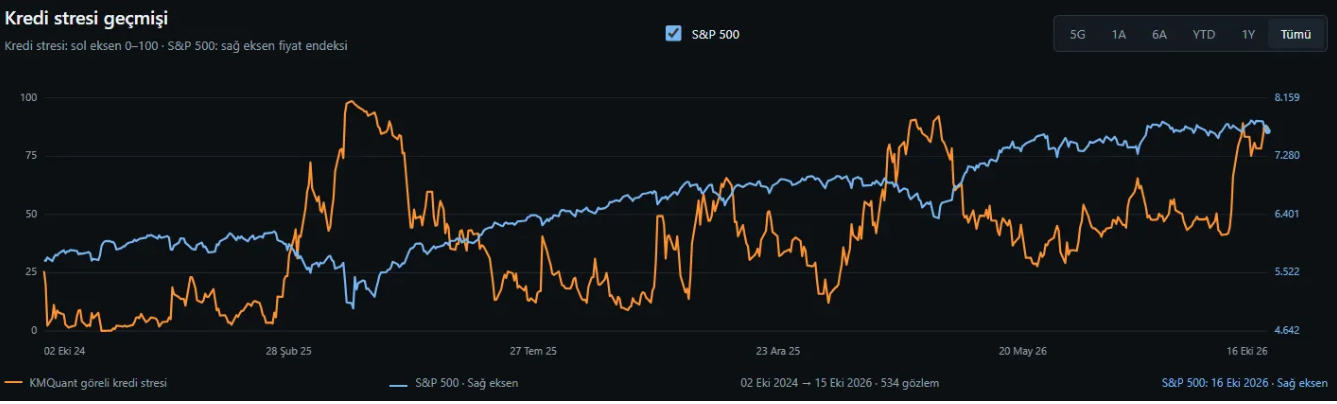Click the 4.642 right axis value

1286,330
